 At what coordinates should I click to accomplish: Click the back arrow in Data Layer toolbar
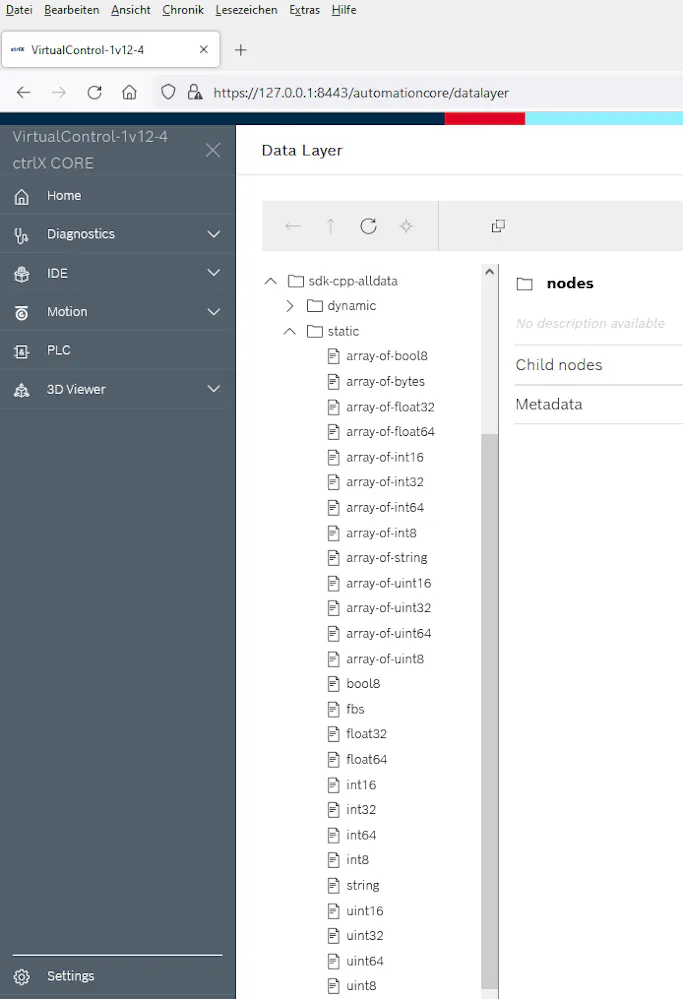pos(293,226)
